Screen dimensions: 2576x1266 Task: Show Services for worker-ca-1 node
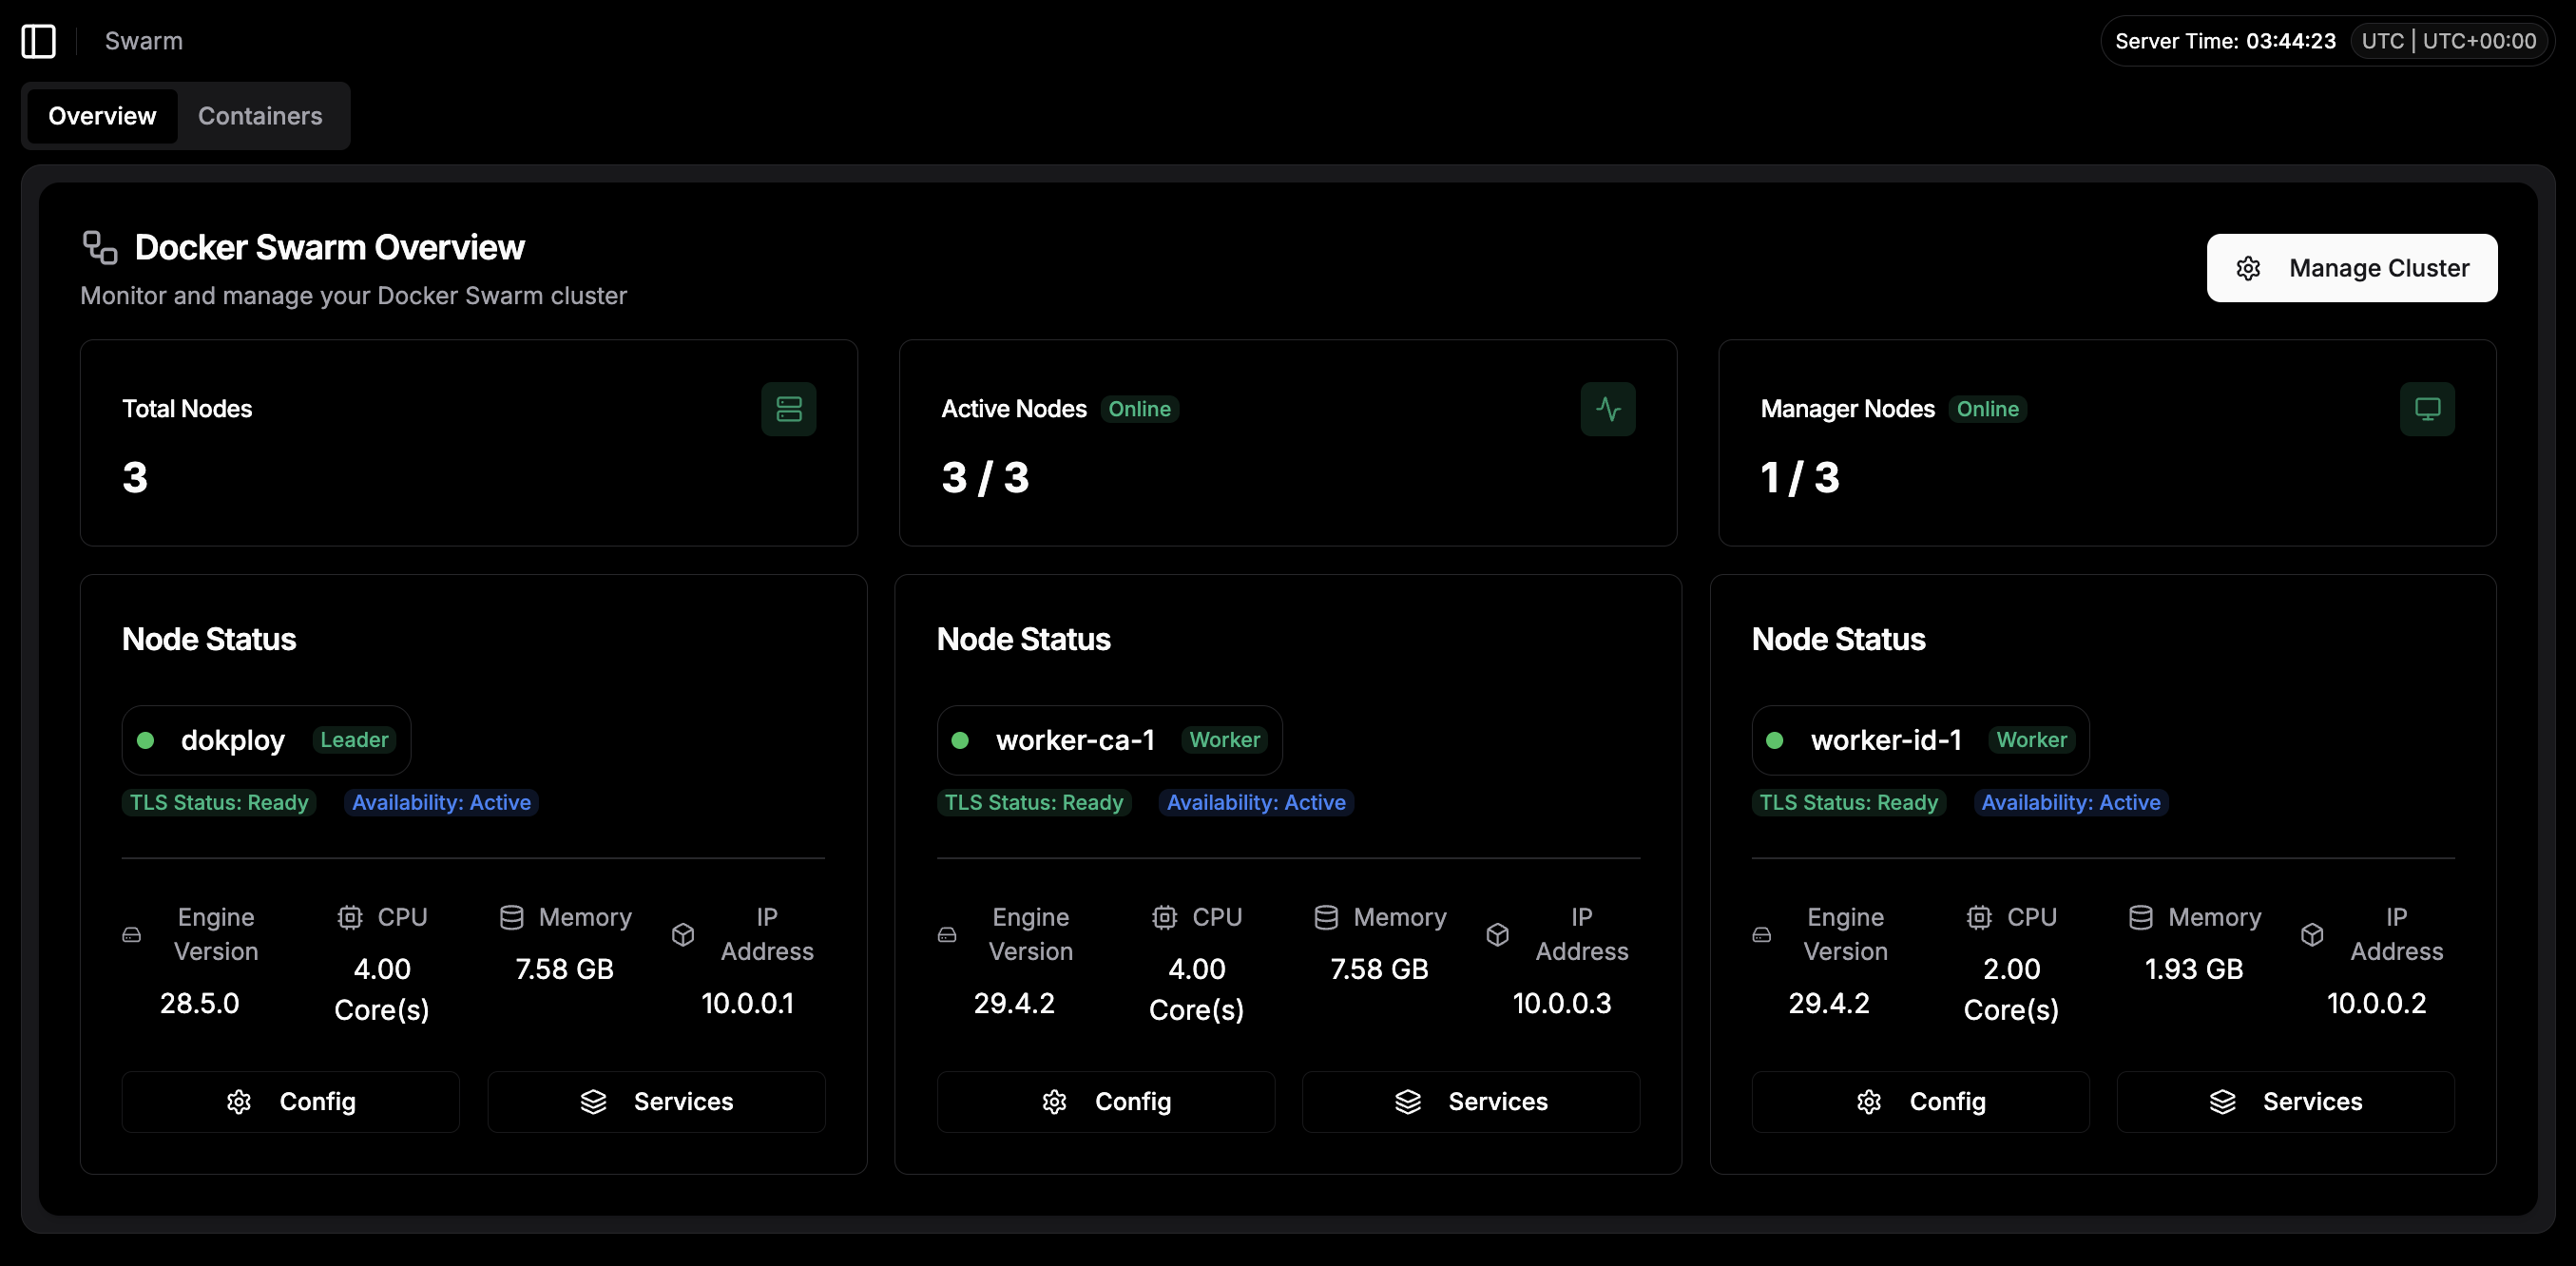click(x=1471, y=1102)
